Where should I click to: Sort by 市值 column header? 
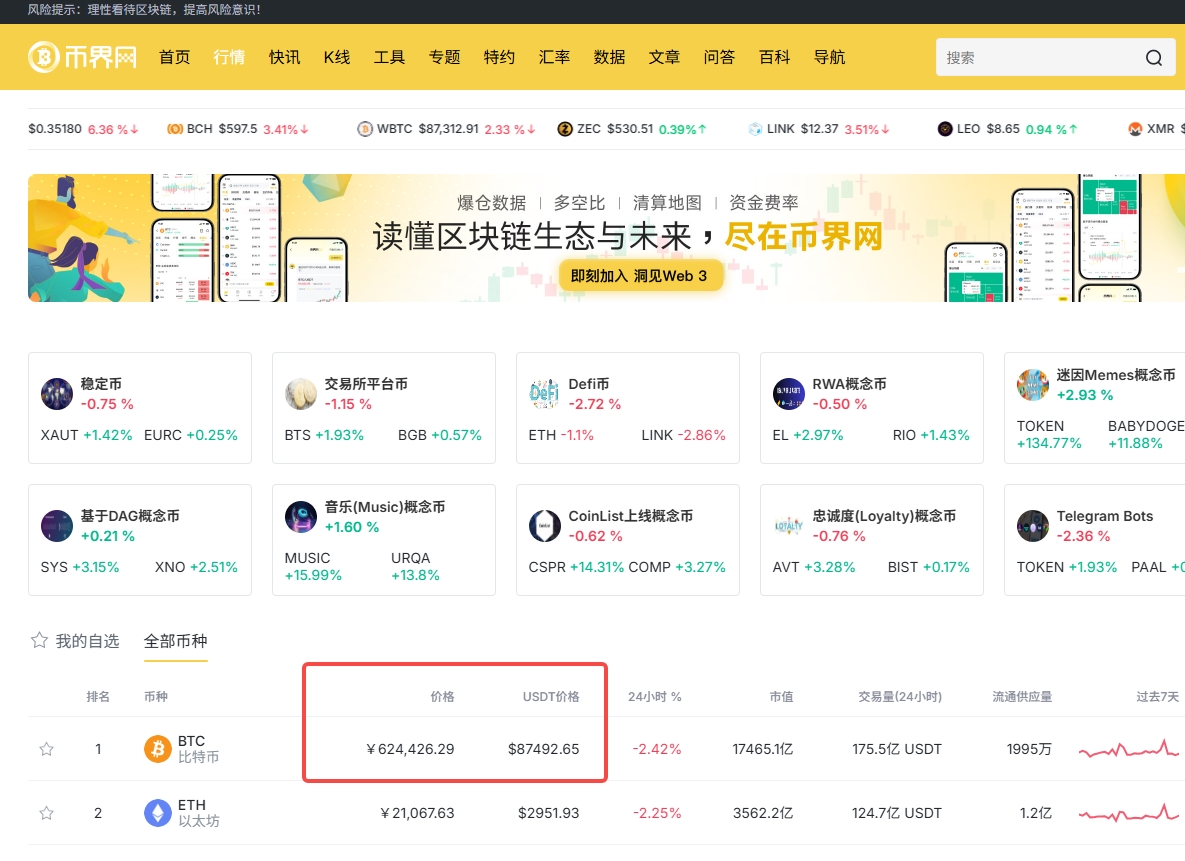[x=781, y=696]
